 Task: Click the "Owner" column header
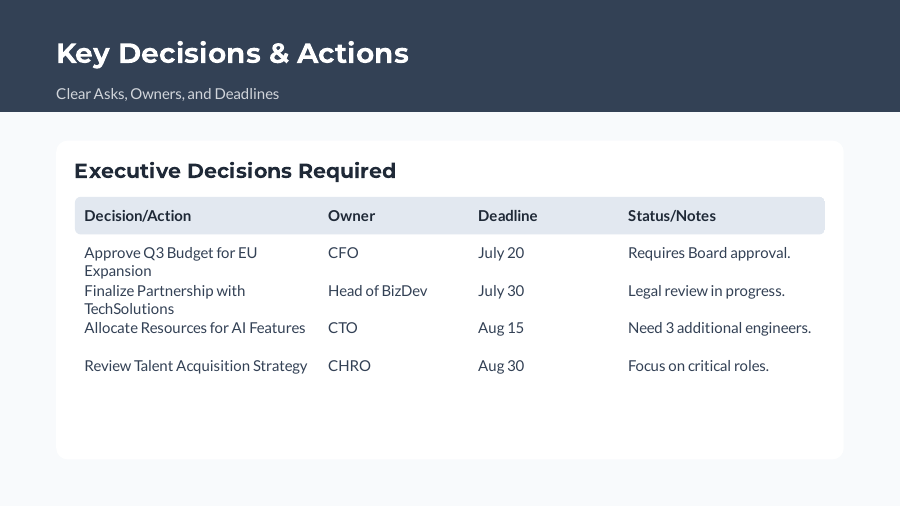(x=351, y=216)
